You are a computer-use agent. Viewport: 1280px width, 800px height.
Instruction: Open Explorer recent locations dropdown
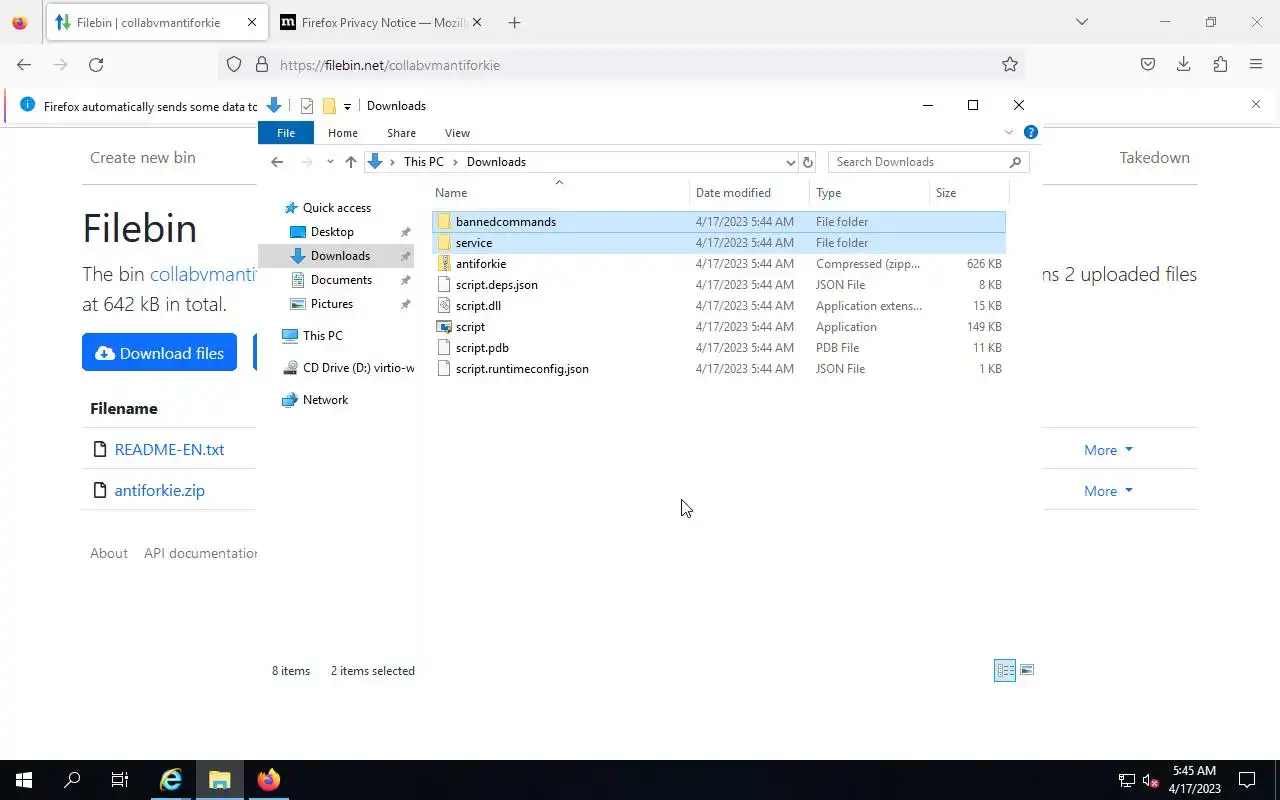click(x=330, y=162)
